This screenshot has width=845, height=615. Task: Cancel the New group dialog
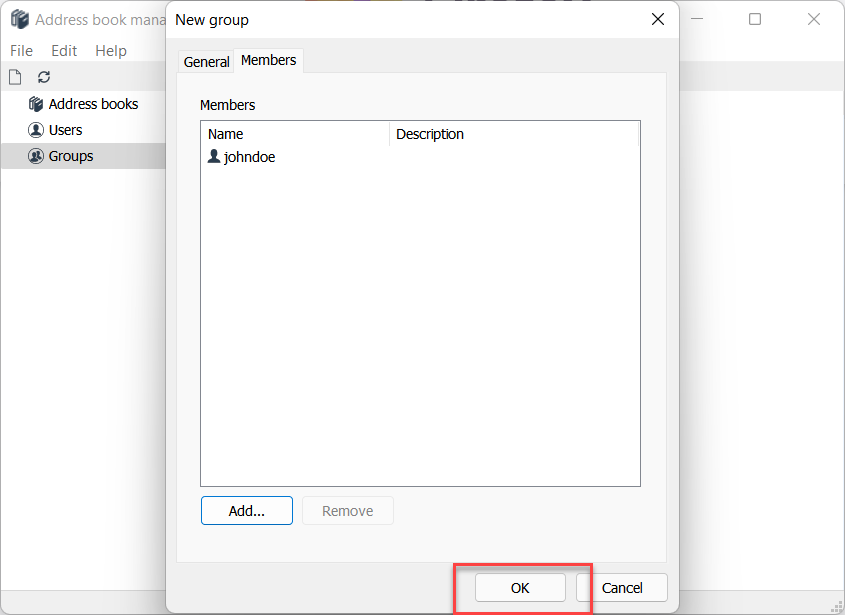coord(622,588)
